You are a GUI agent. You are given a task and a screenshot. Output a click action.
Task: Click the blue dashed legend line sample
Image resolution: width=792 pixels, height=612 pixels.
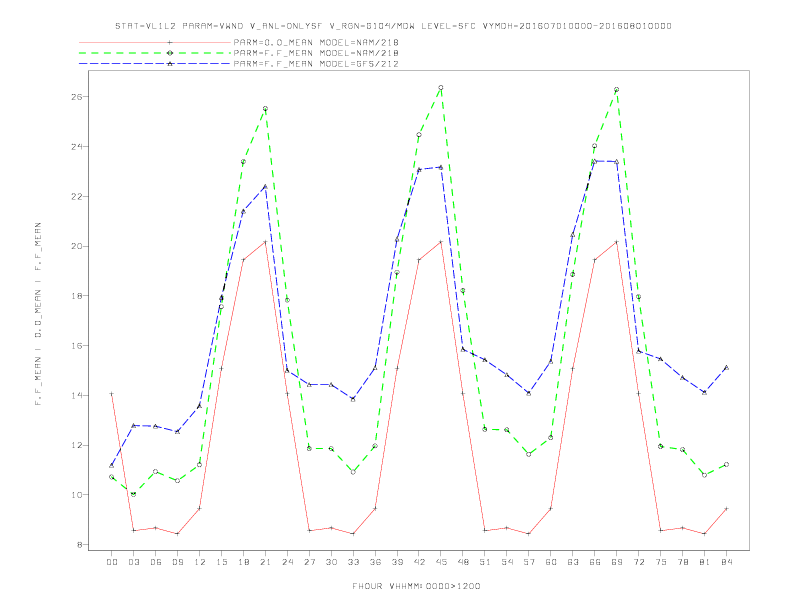click(x=155, y=64)
